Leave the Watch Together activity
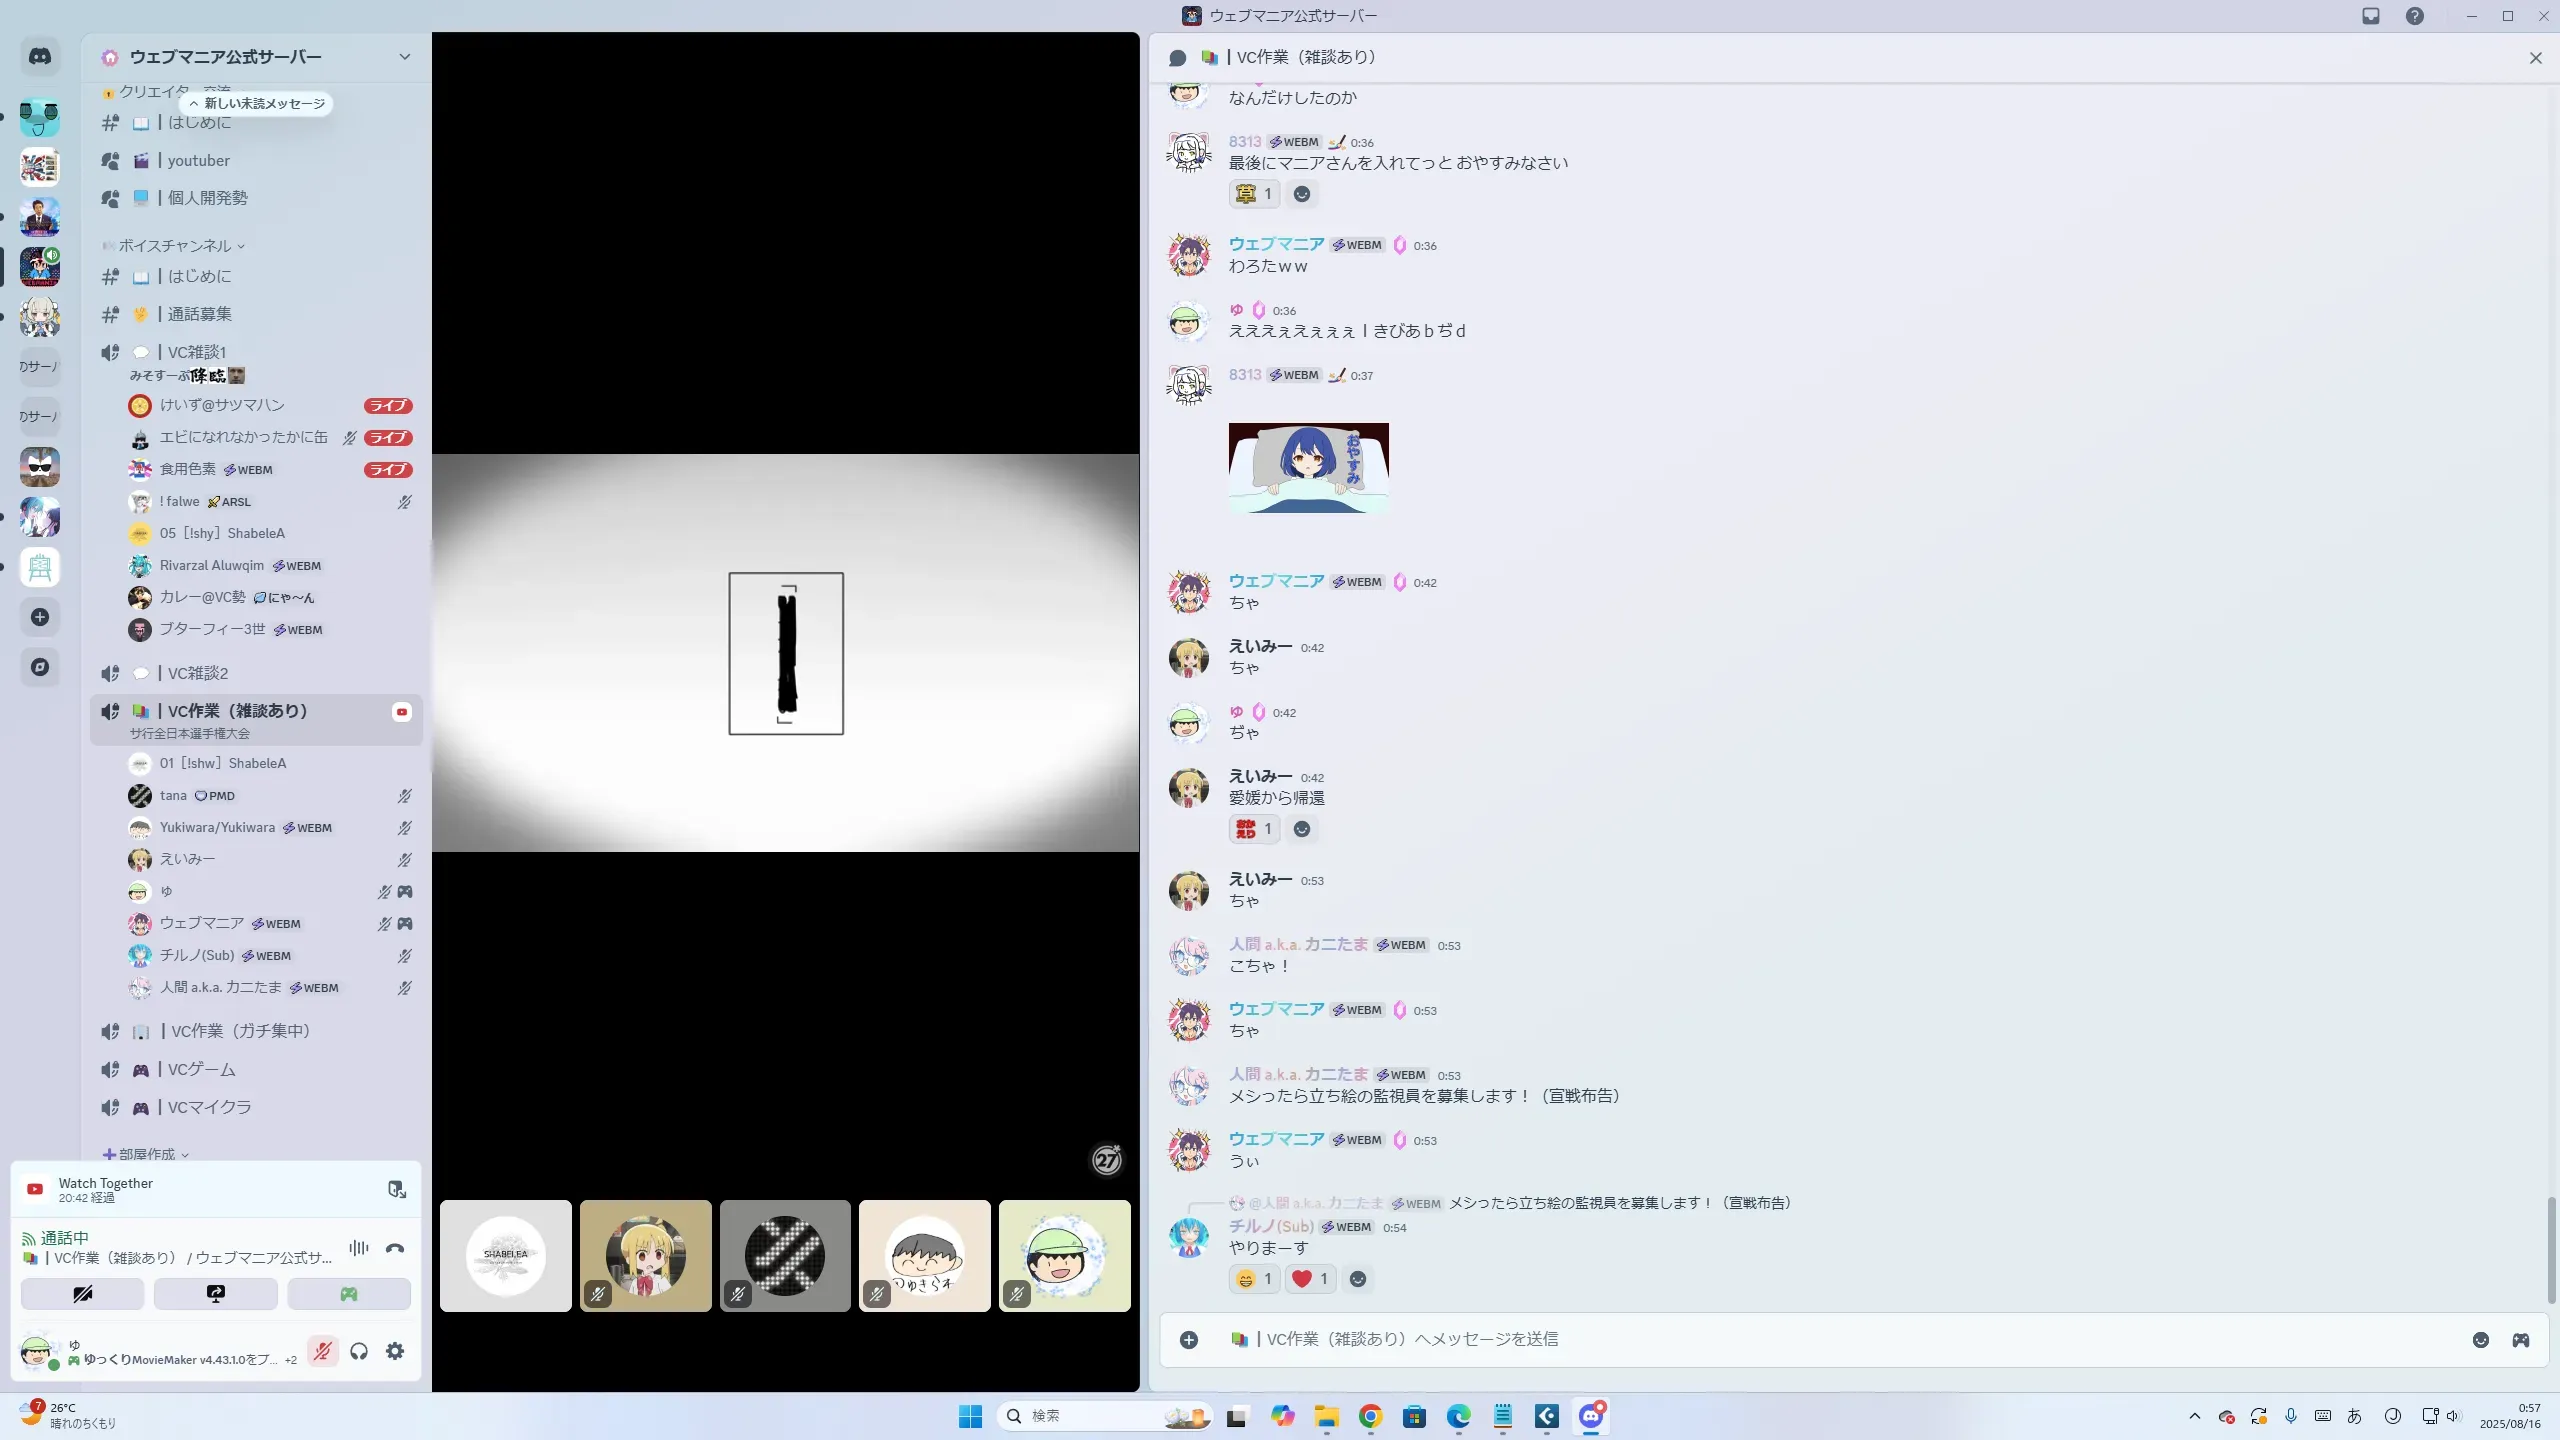The image size is (2560, 1440). 397,1189
